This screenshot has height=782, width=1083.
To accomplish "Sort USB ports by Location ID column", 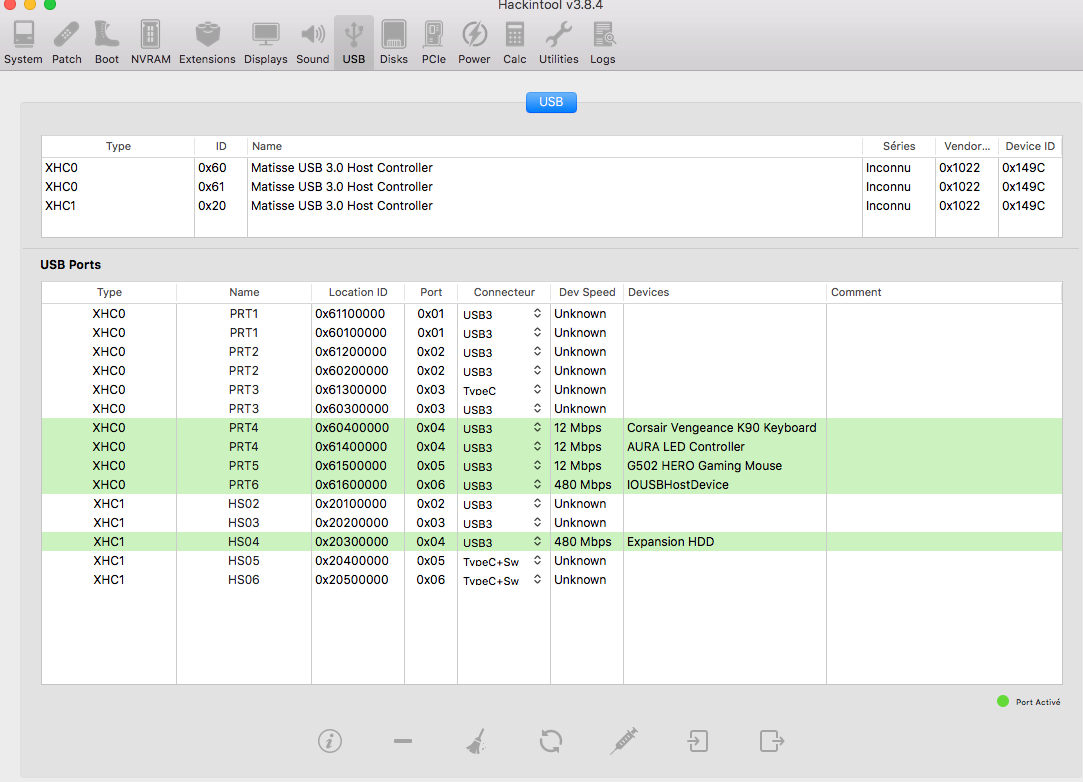I will coord(357,292).
